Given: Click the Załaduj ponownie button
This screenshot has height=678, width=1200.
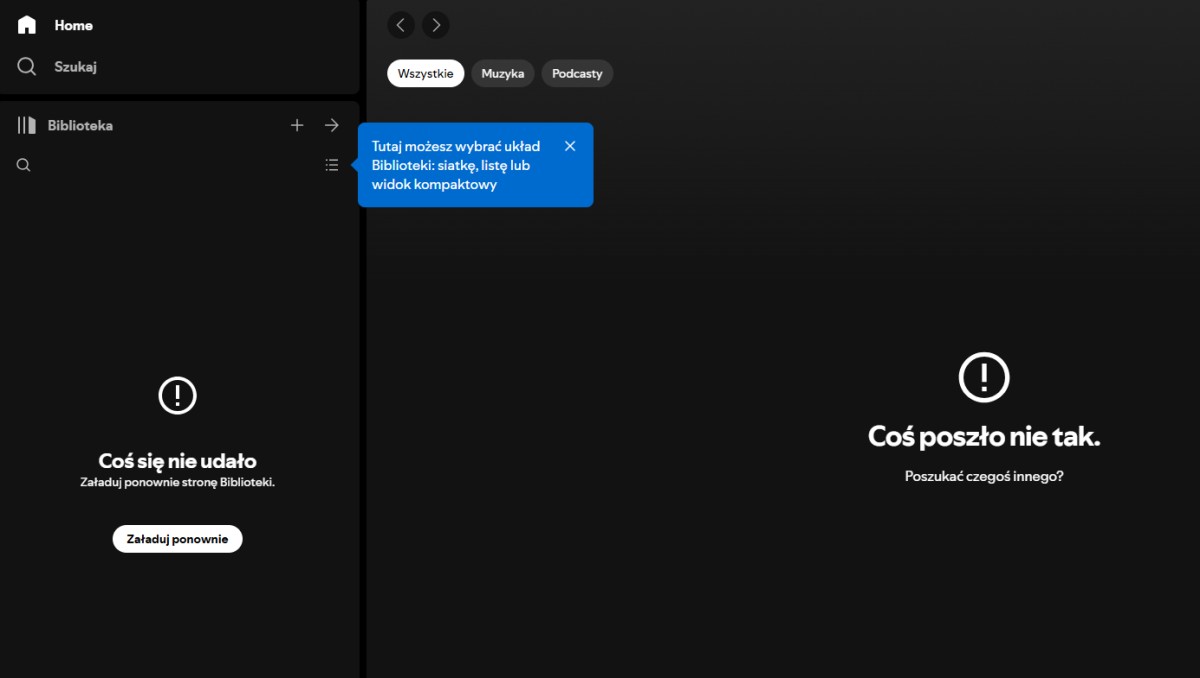Looking at the screenshot, I should [177, 539].
